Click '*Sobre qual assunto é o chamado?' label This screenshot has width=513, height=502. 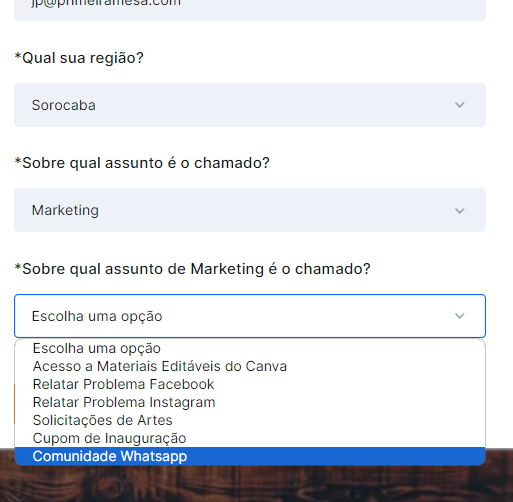coord(142,163)
